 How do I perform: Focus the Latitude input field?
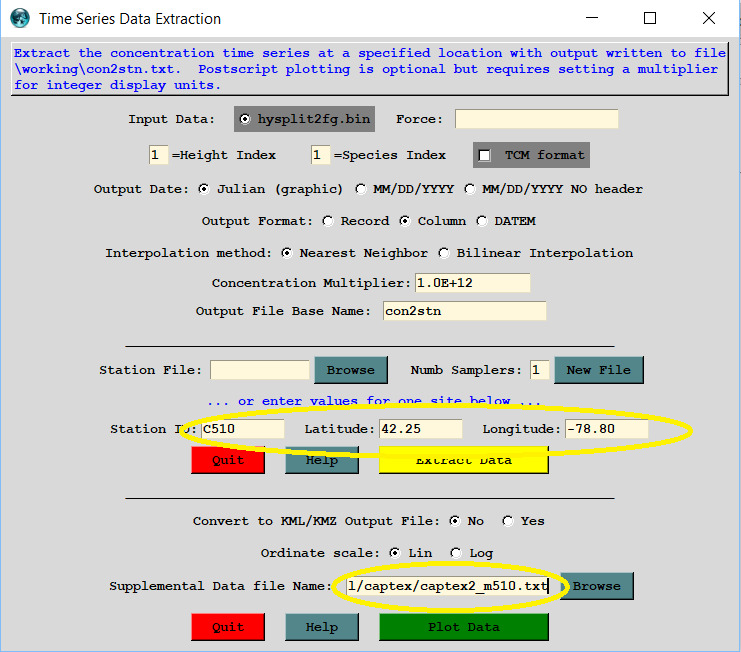pos(420,429)
